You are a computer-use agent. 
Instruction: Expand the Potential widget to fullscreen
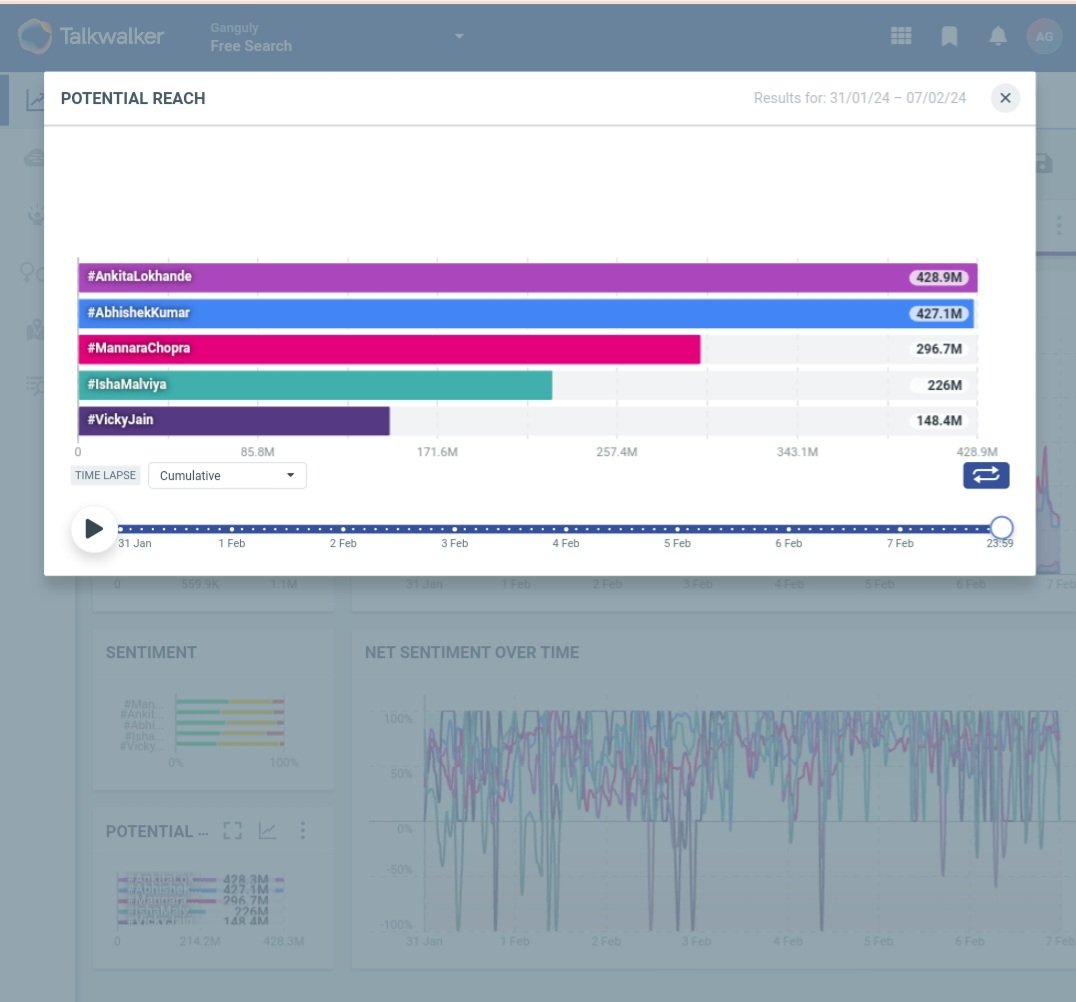click(233, 831)
